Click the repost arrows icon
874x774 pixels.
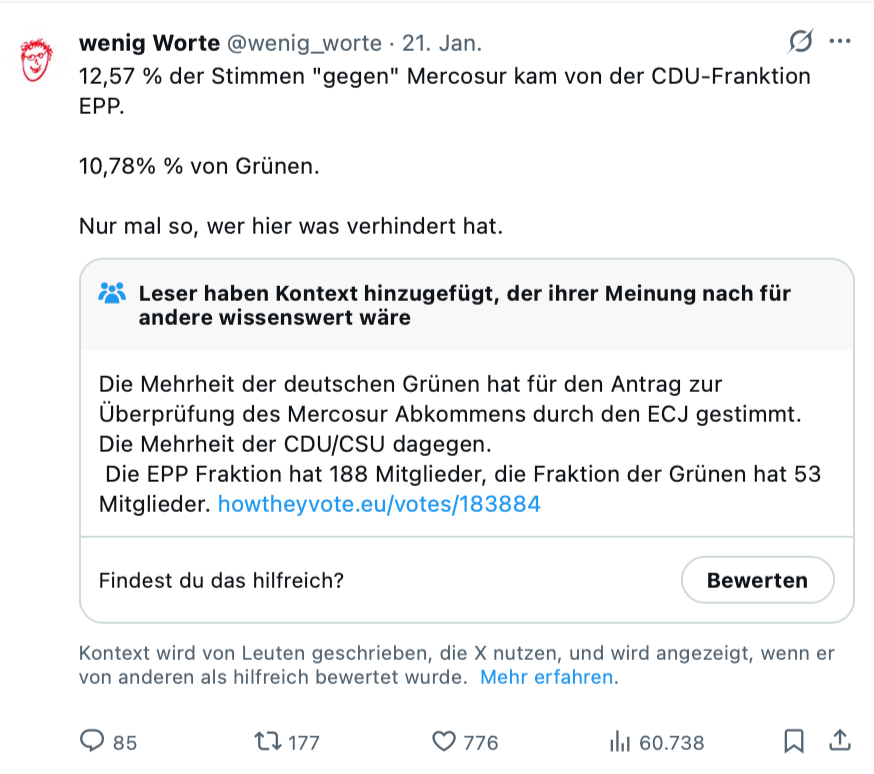coord(267,741)
